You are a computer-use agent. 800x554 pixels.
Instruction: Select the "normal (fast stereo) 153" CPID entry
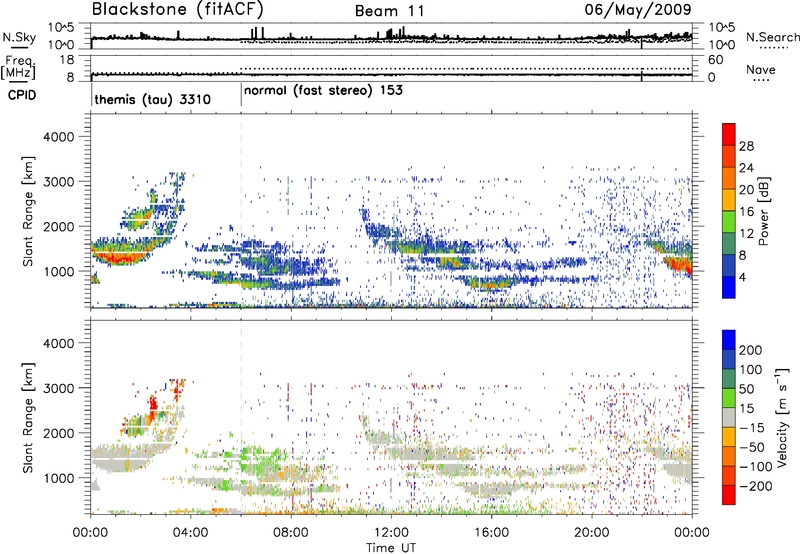(x=323, y=91)
